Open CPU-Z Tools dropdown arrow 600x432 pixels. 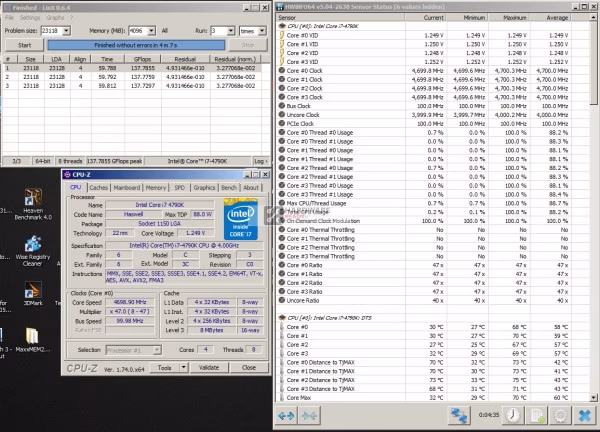pos(184,368)
